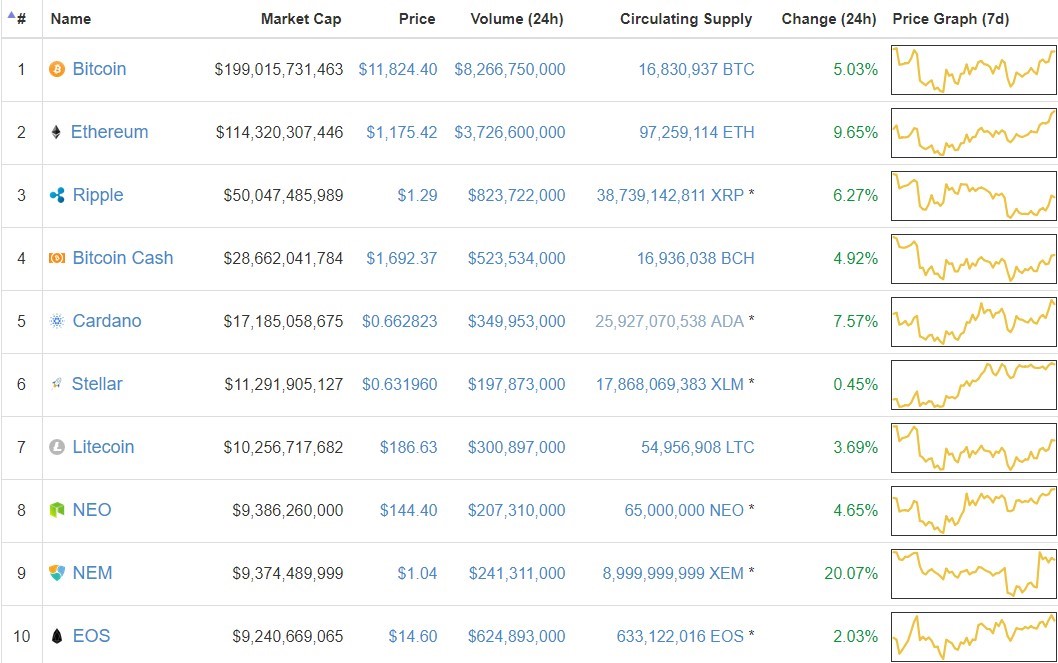Image resolution: width=1058 pixels, height=663 pixels.
Task: Click Bitcoin's price $11,824.40
Action: tap(397, 69)
